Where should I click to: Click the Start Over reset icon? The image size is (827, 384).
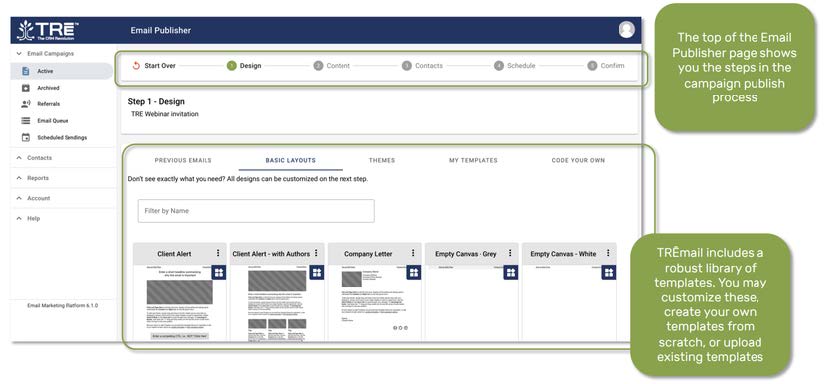[136, 66]
